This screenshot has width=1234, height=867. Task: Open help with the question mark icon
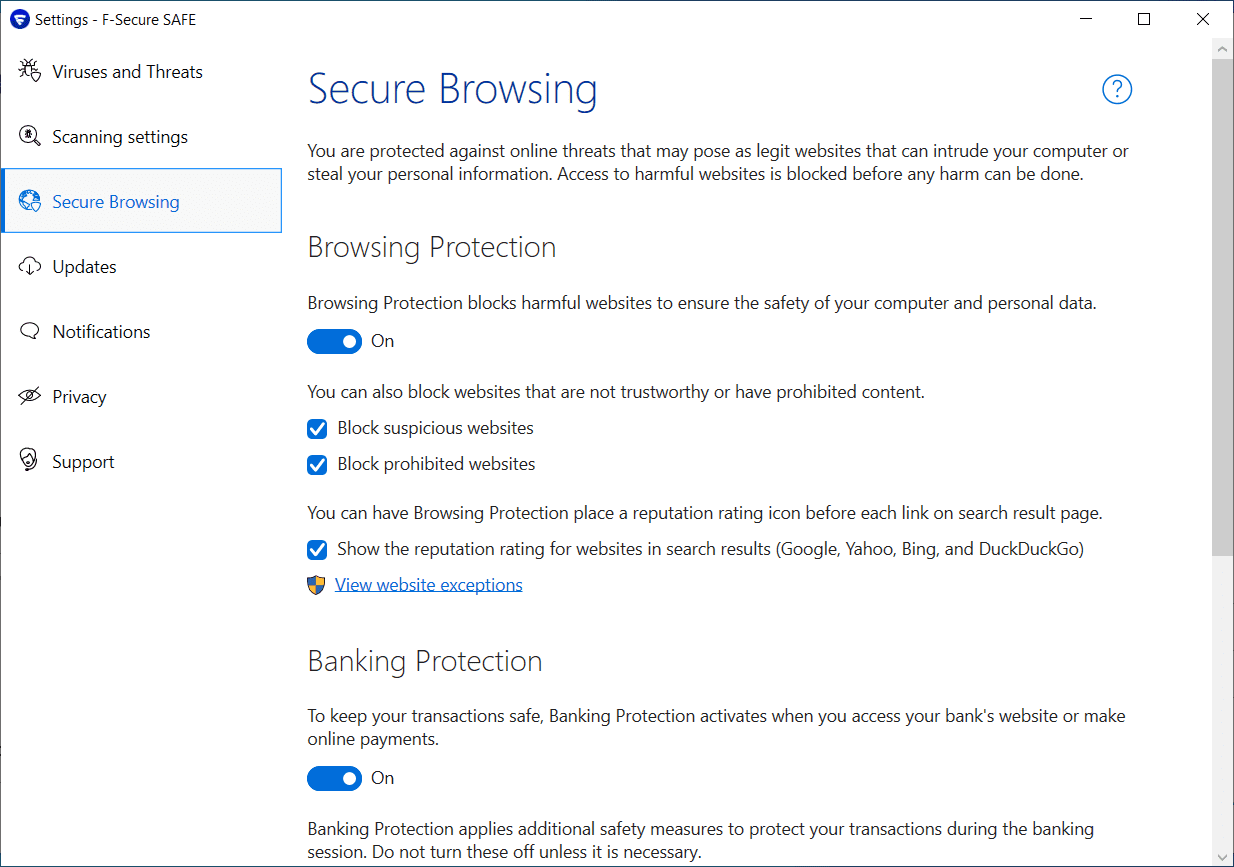(1116, 90)
